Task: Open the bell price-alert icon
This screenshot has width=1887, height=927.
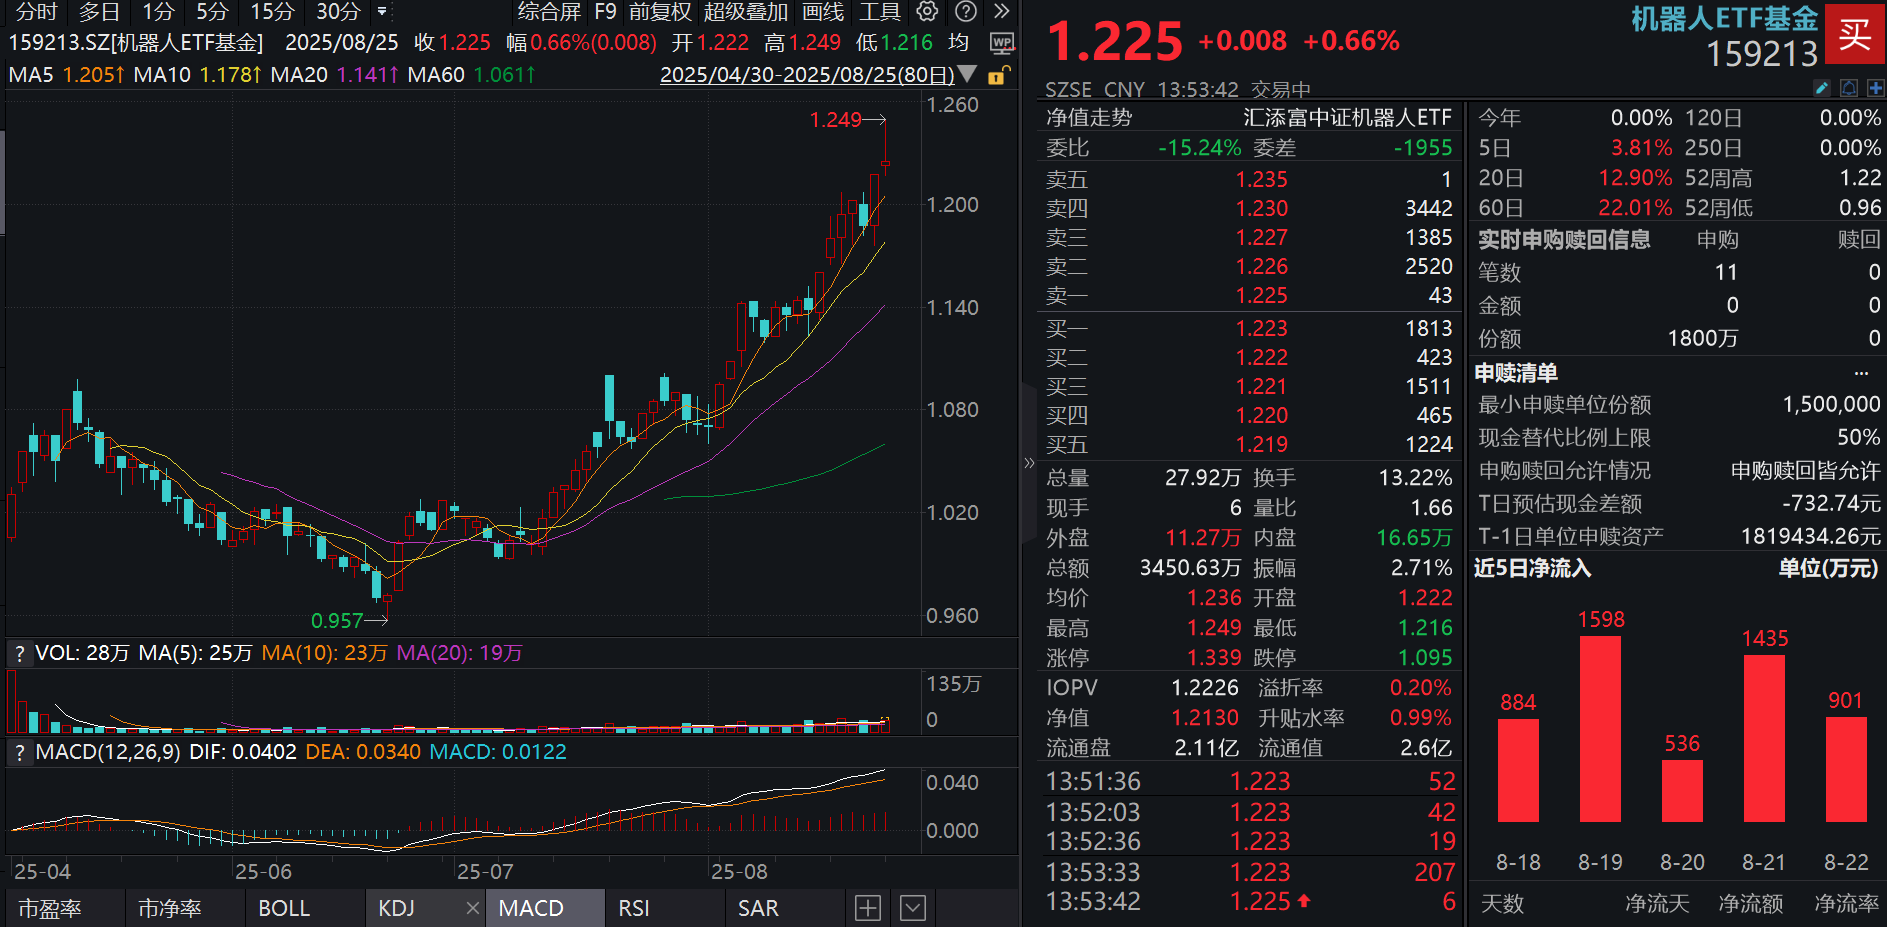Action: (1849, 88)
